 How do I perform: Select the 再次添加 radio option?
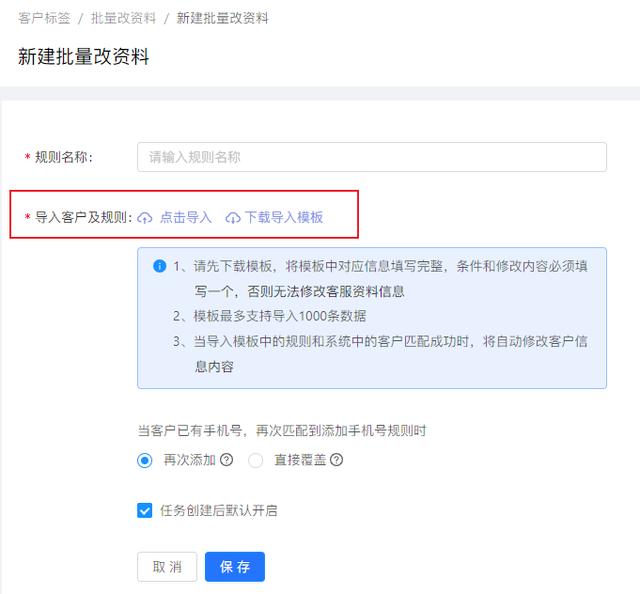(x=144, y=461)
